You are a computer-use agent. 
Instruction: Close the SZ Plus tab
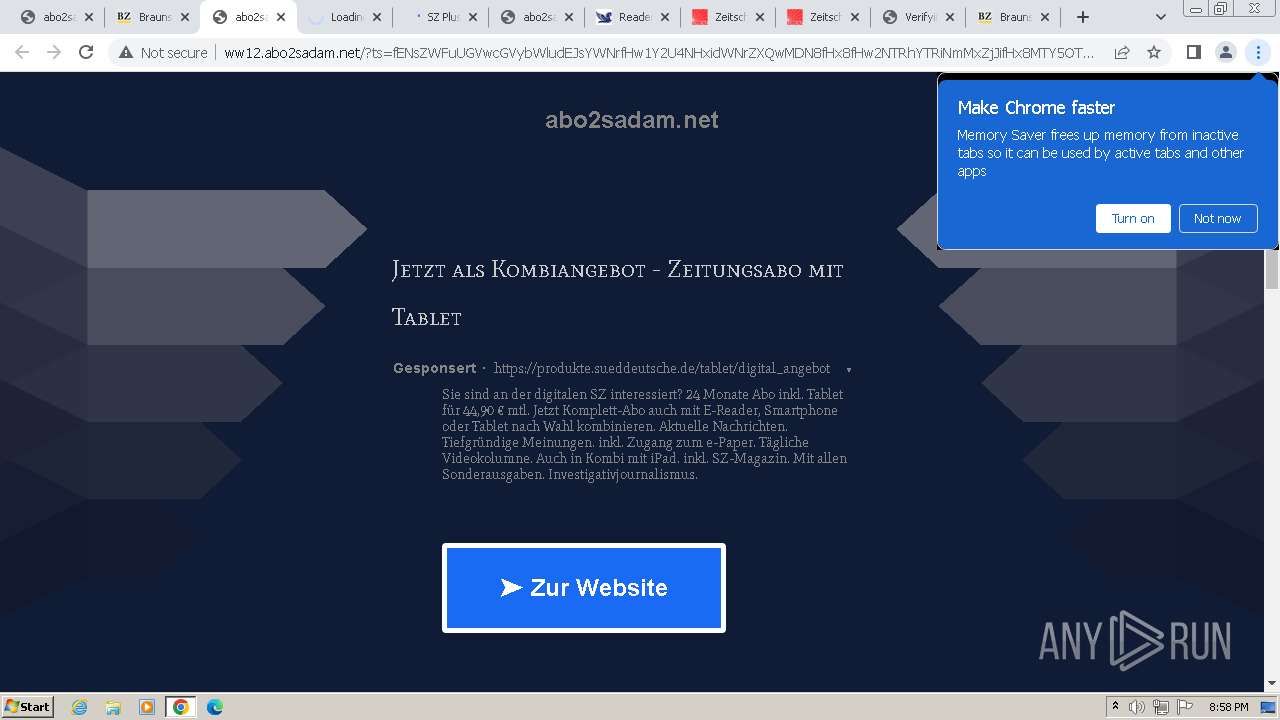(x=473, y=17)
